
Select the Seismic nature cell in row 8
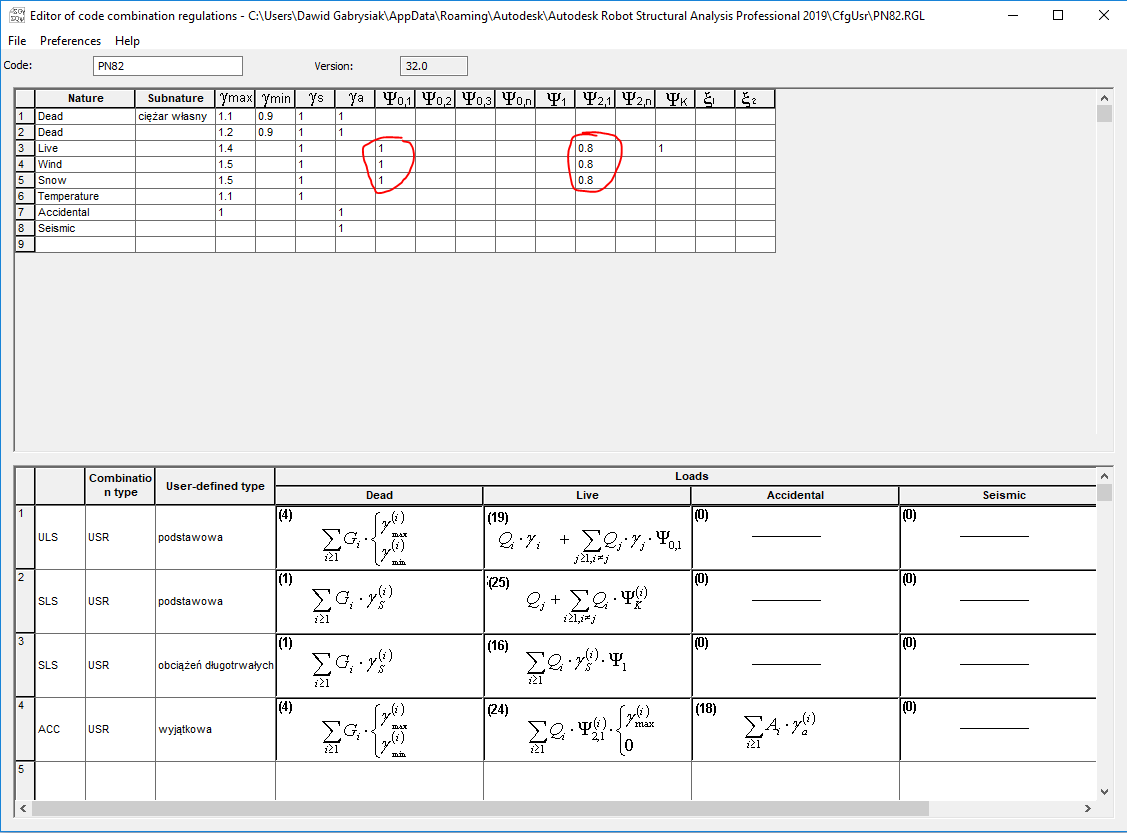click(86, 229)
